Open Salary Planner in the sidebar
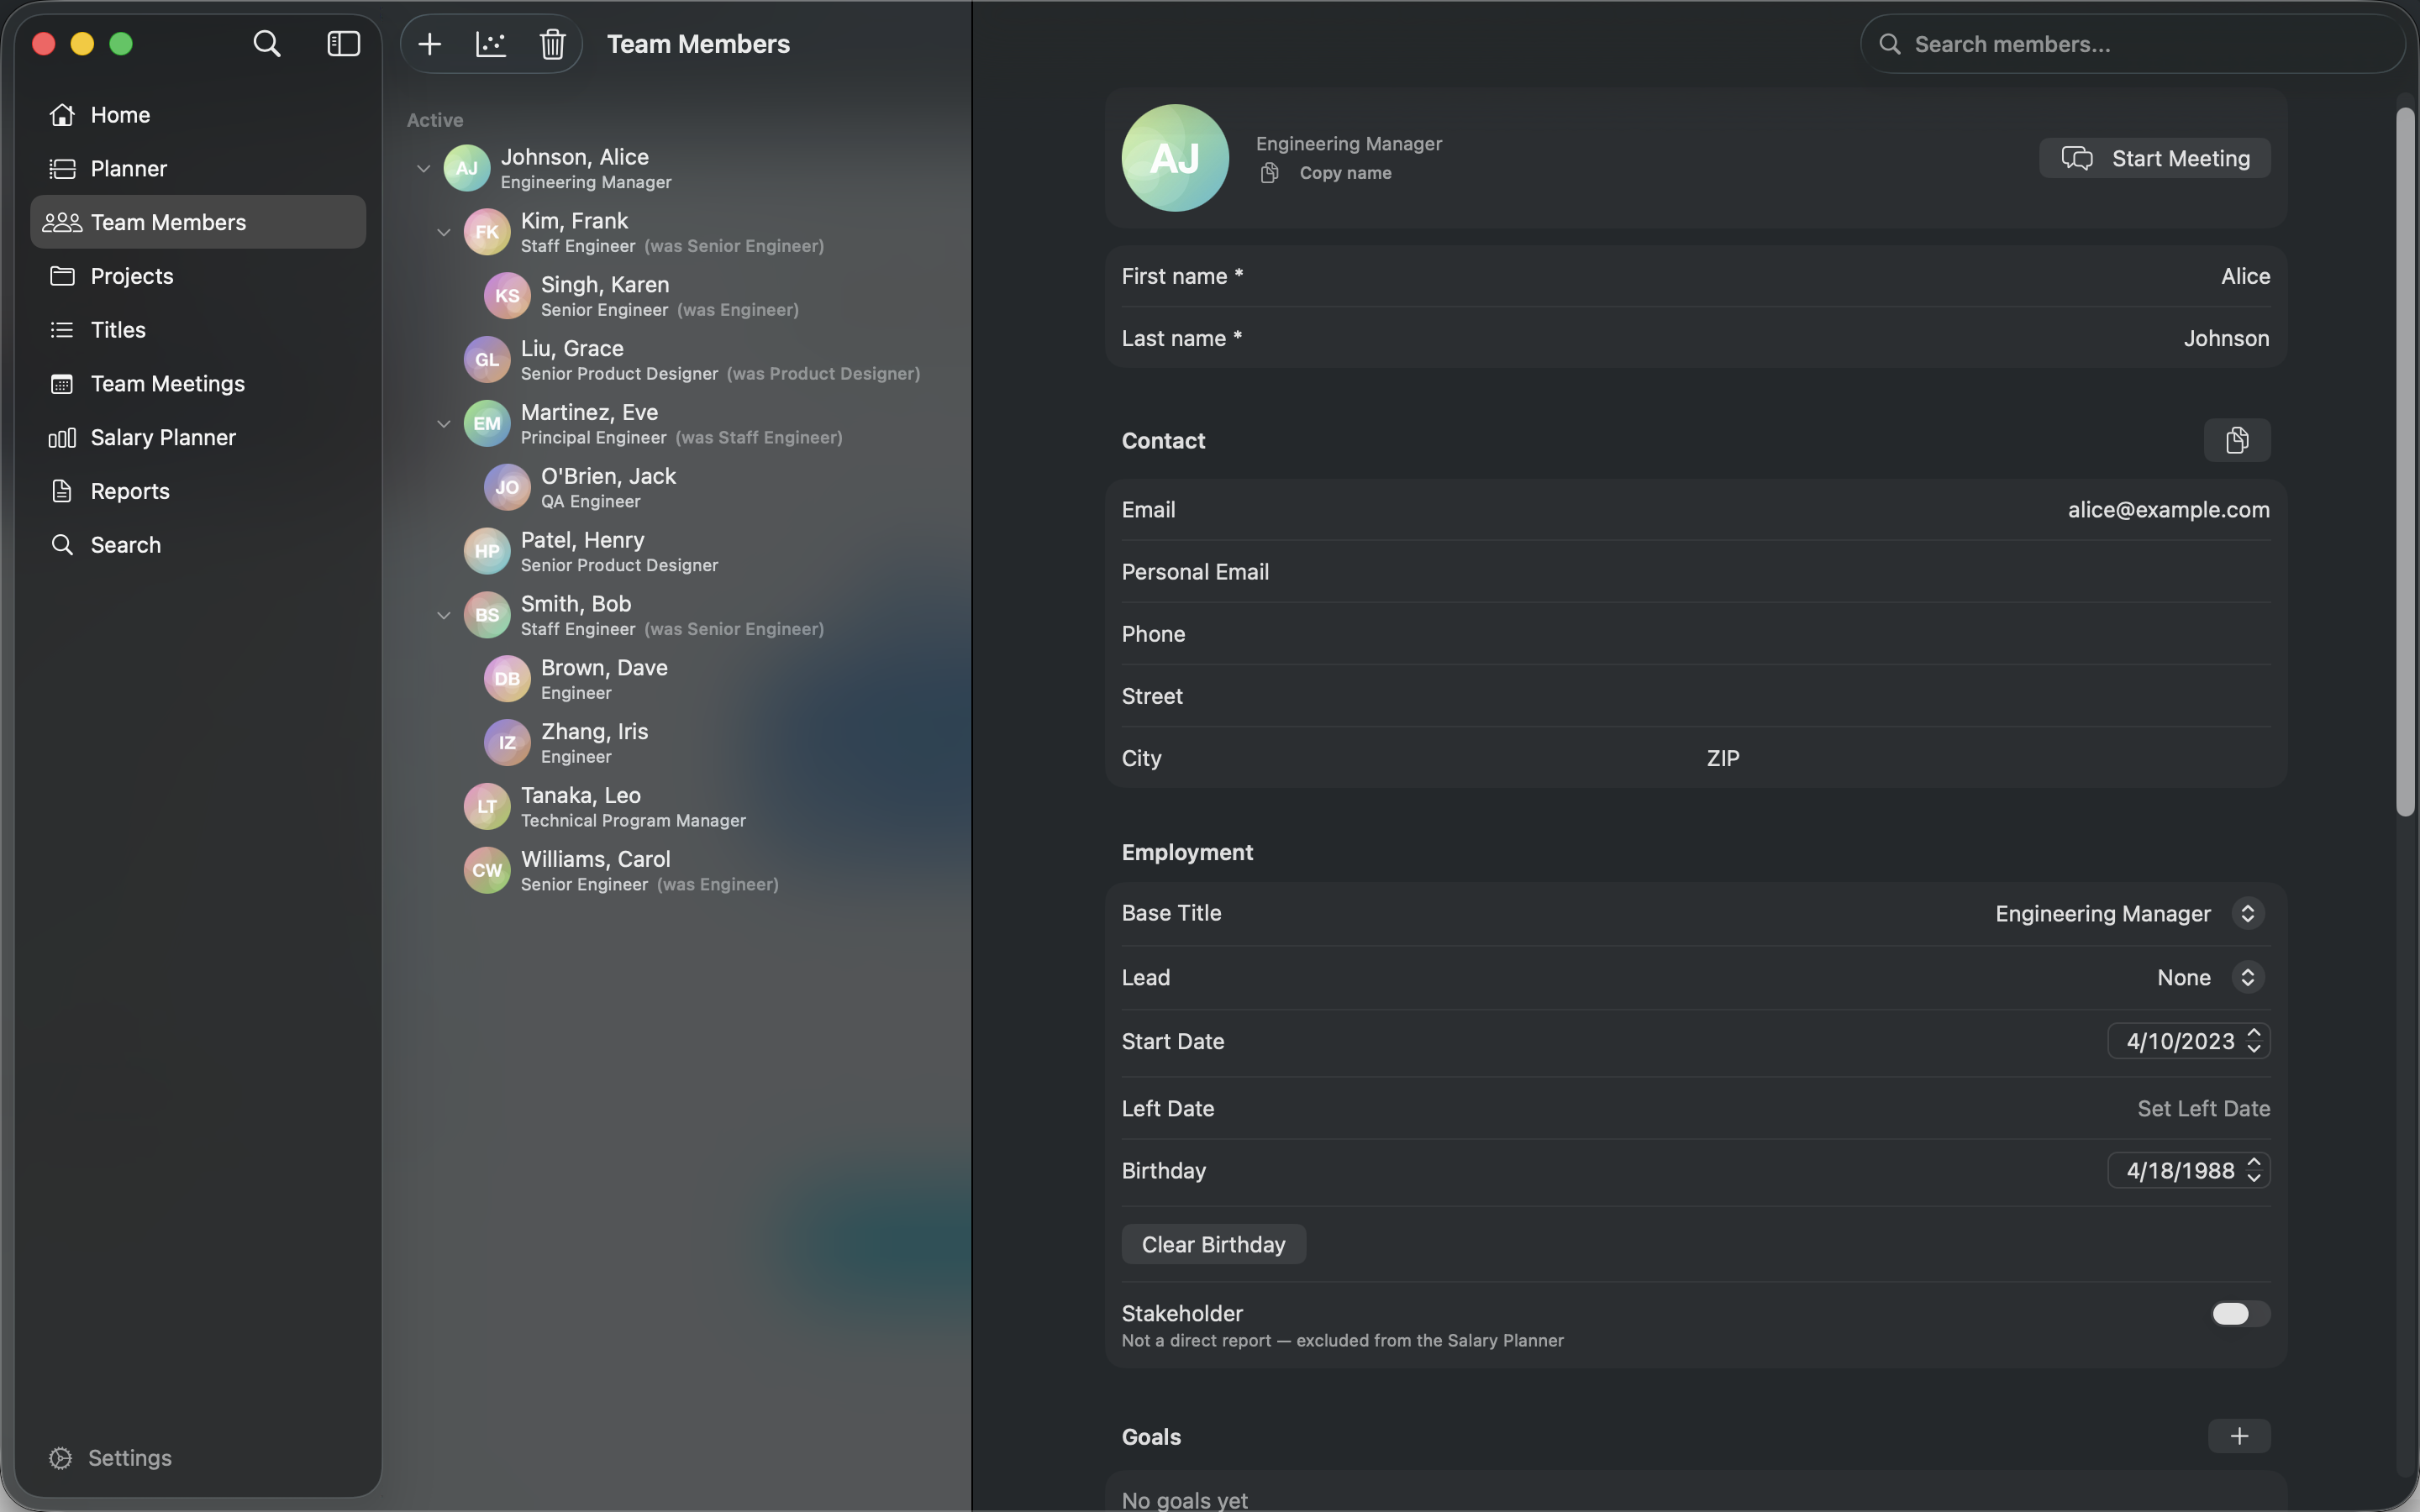The image size is (2420, 1512). [x=198, y=438]
